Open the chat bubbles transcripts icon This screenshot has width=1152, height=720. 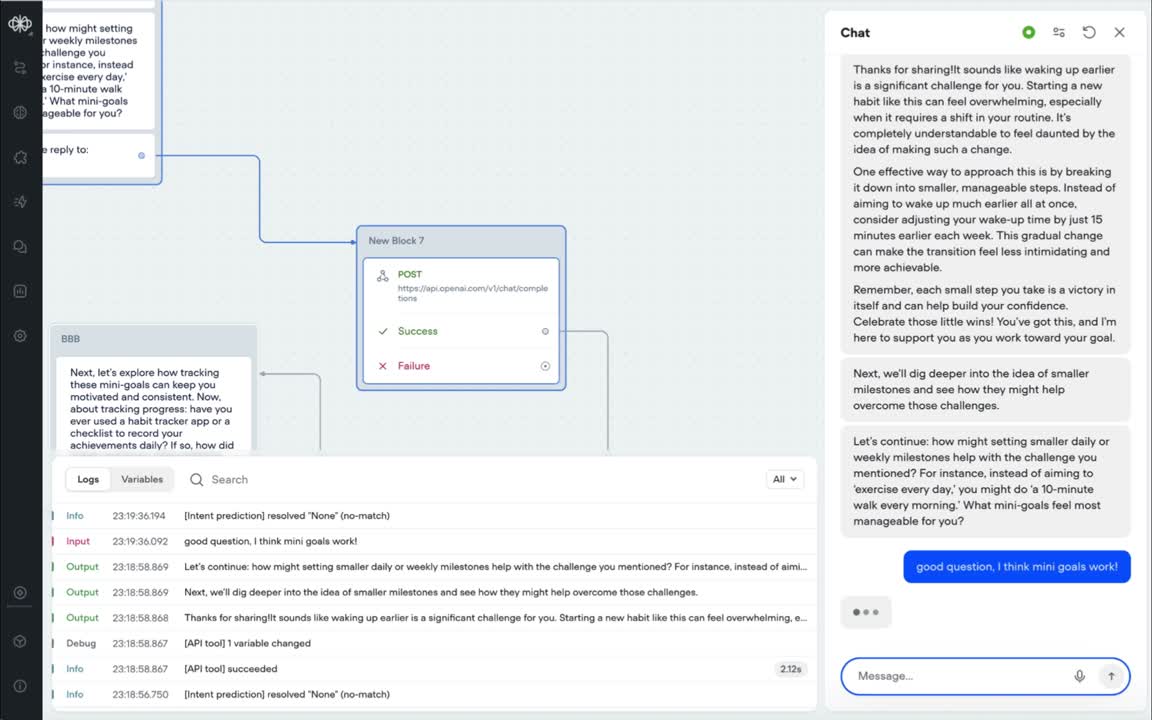[20, 247]
